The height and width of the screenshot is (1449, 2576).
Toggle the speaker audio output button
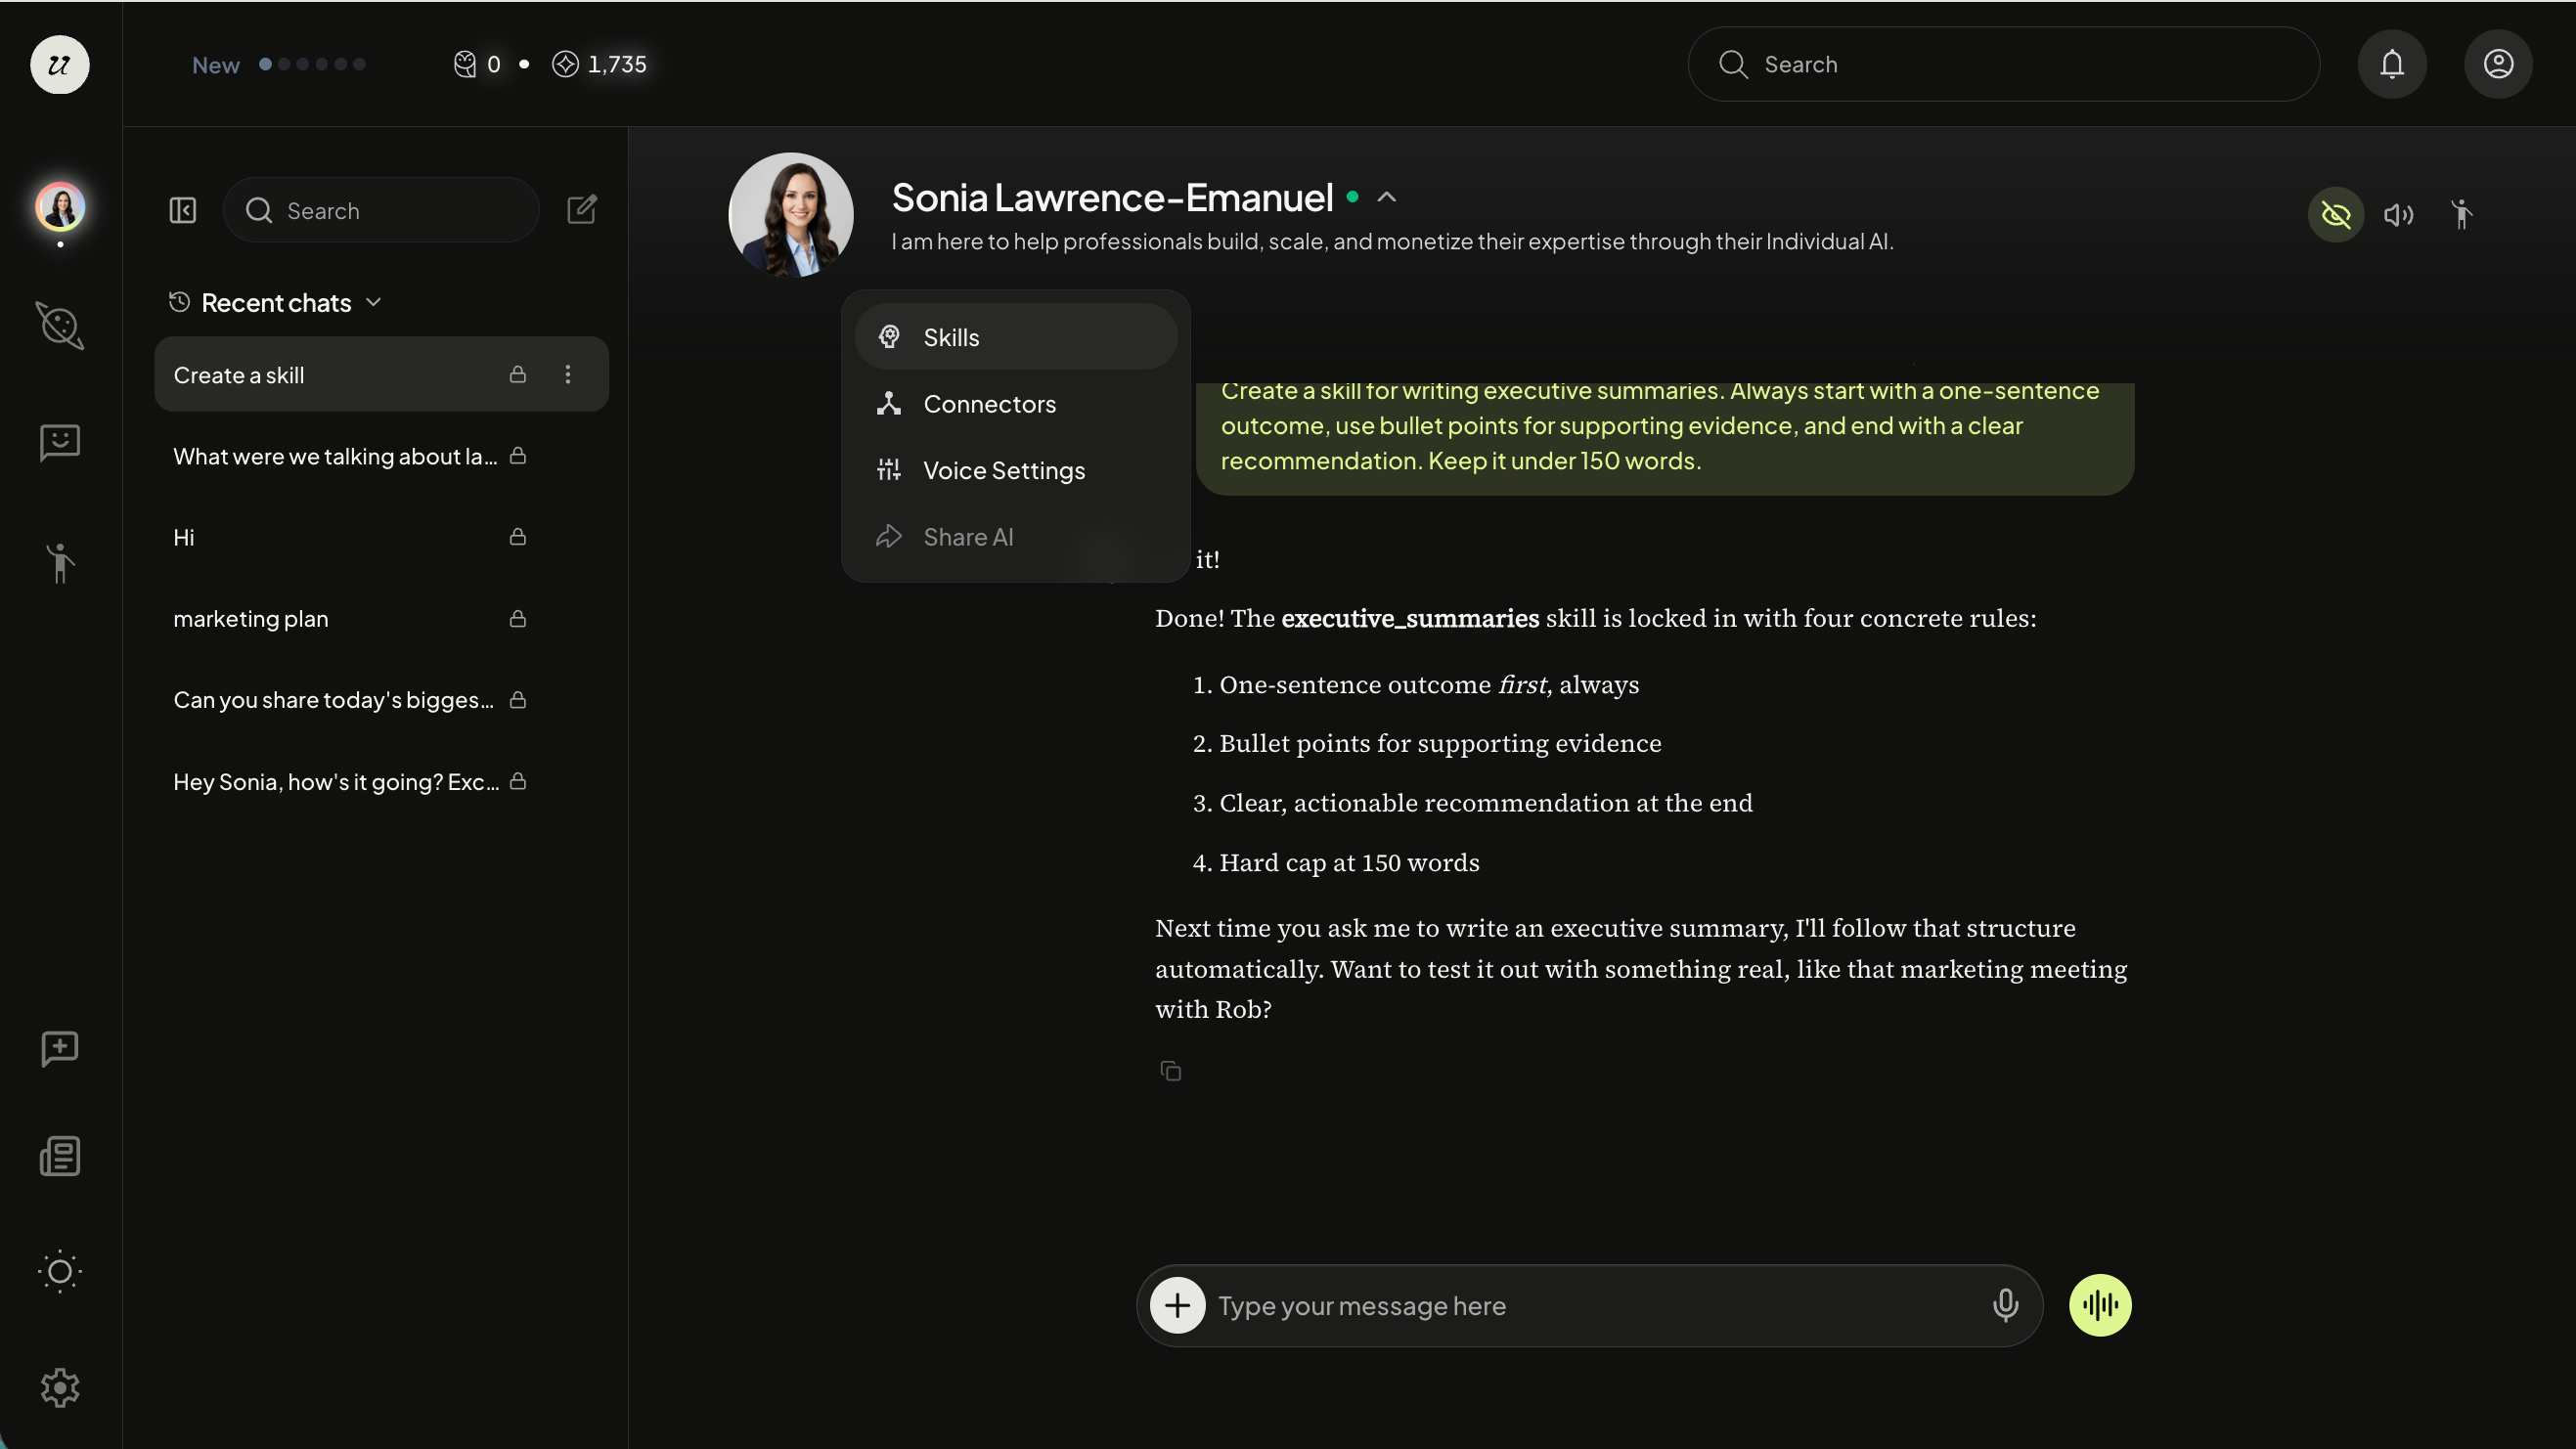click(x=2399, y=214)
